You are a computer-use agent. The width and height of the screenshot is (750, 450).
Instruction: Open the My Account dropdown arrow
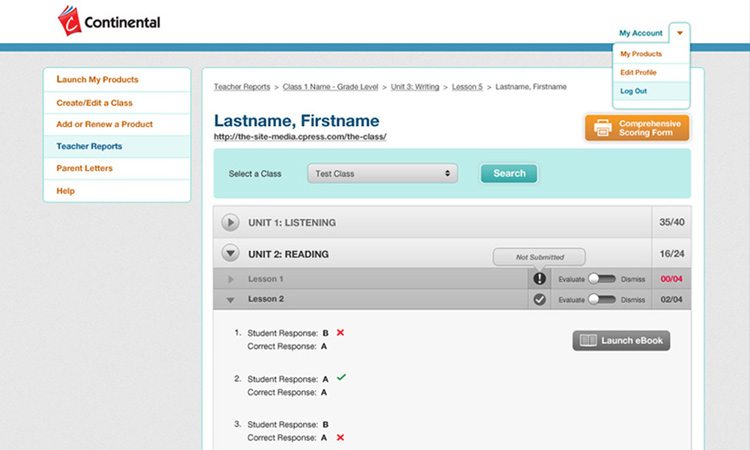pyautogui.click(x=679, y=33)
